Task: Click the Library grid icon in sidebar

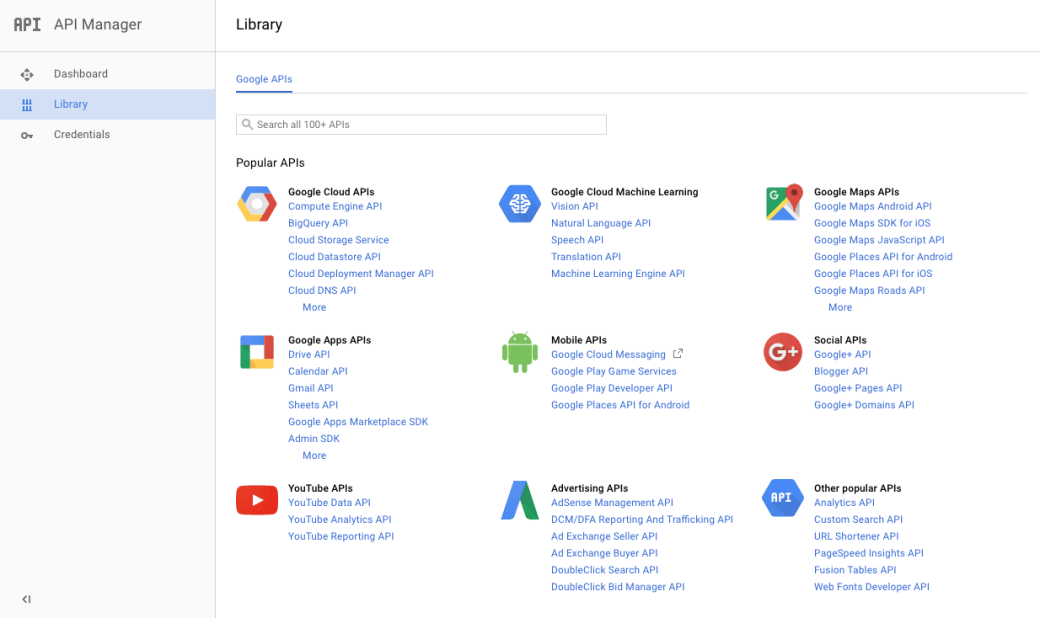Action: coord(27,103)
